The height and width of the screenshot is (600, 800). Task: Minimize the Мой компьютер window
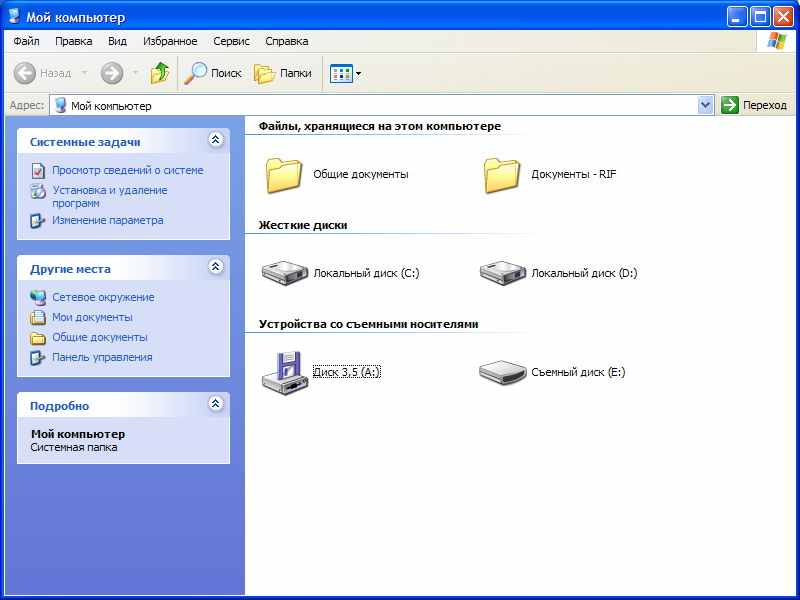[x=736, y=17]
